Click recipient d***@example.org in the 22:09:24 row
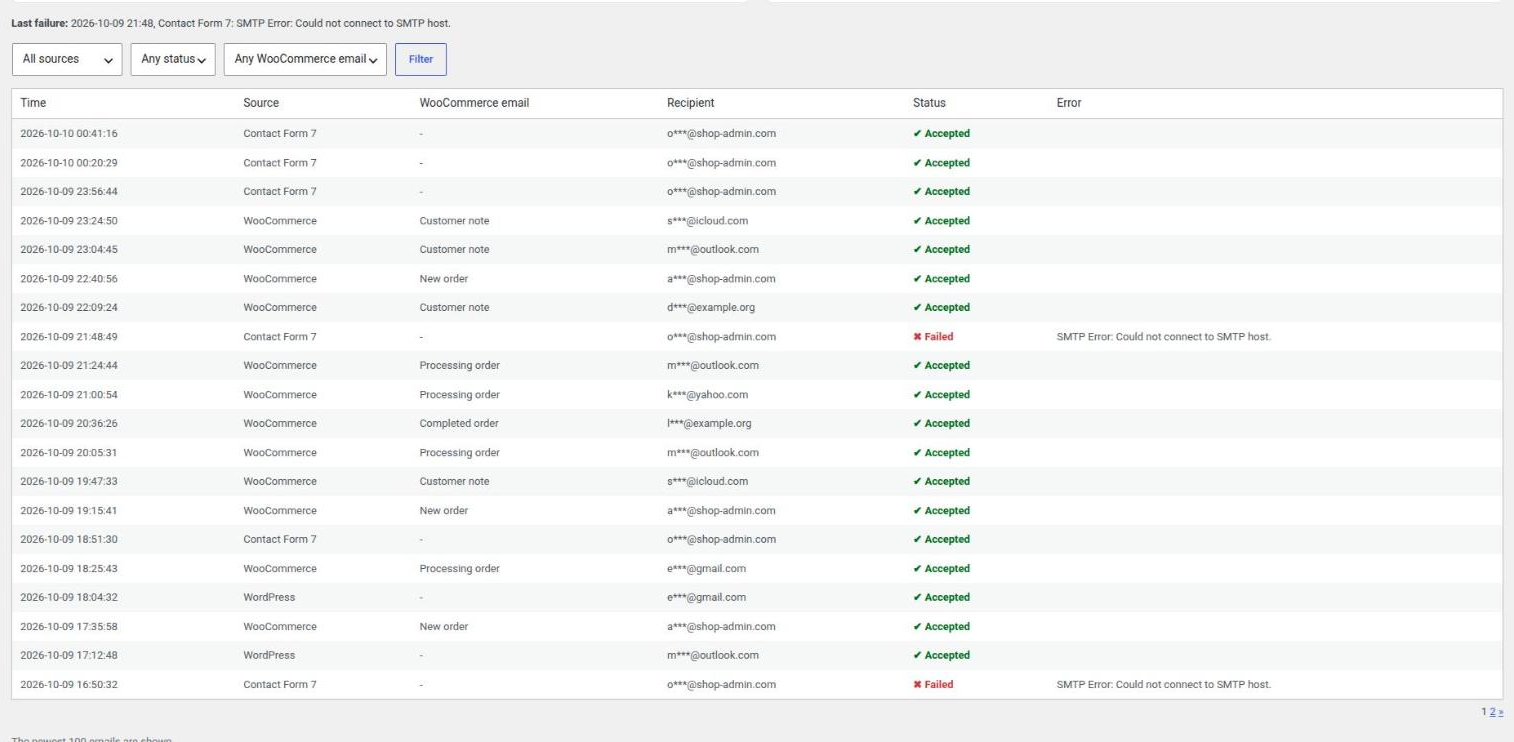Image resolution: width=1514 pixels, height=742 pixels. pyautogui.click(x=711, y=307)
